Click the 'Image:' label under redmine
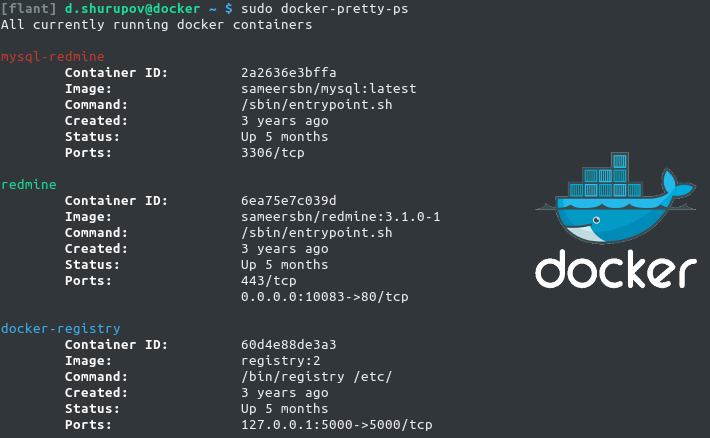Image resolution: width=710 pixels, height=438 pixels. pyautogui.click(x=88, y=217)
